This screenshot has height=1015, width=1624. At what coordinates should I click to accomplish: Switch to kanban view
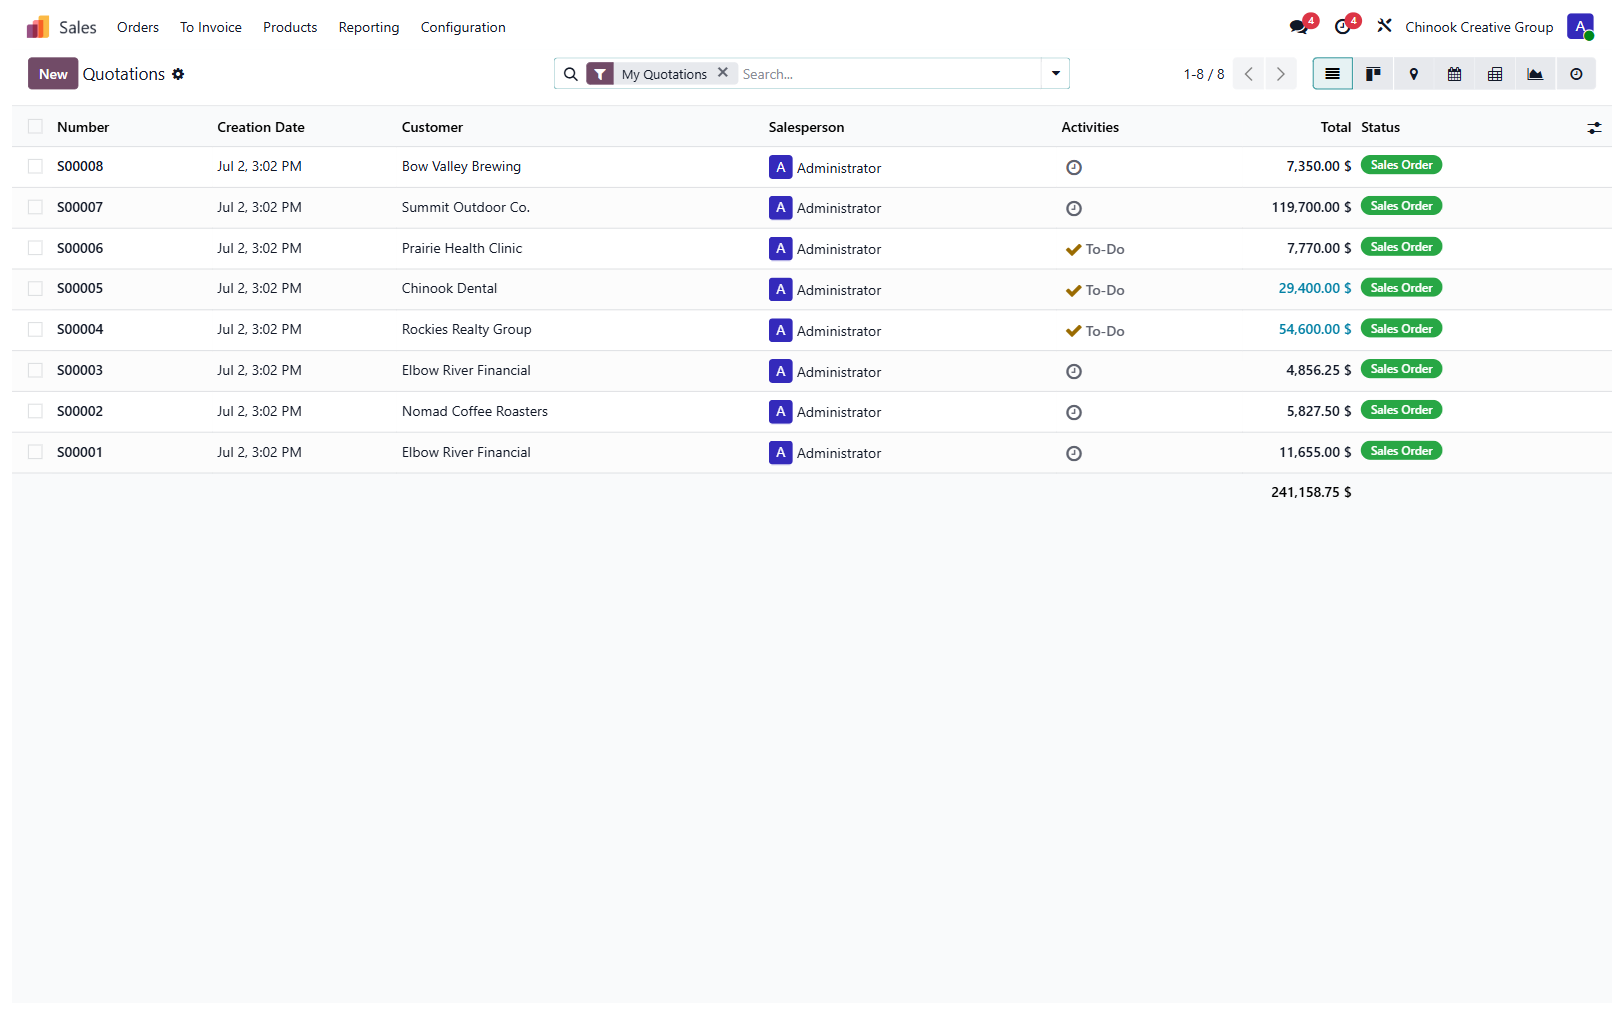[1374, 74]
